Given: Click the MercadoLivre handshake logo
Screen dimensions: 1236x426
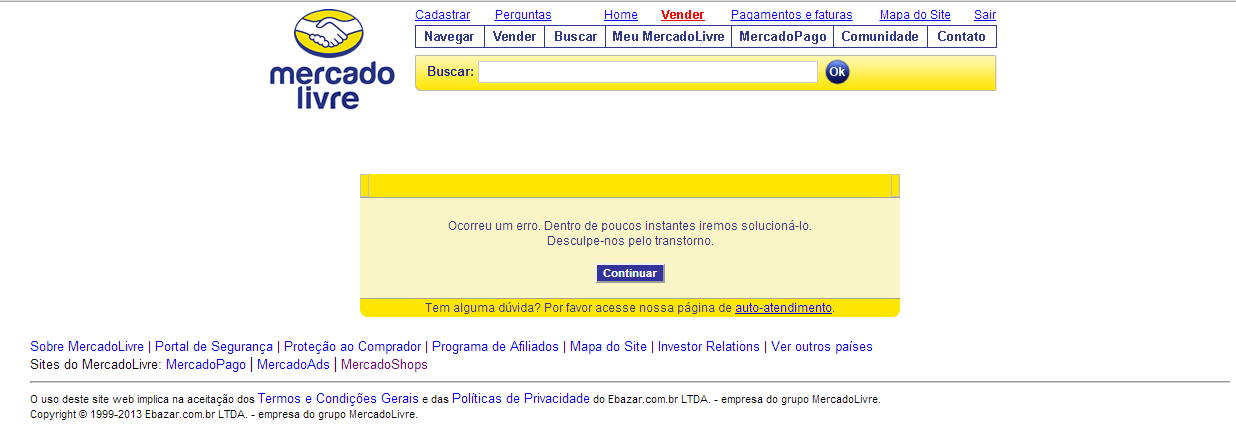Looking at the screenshot, I should pos(332,59).
